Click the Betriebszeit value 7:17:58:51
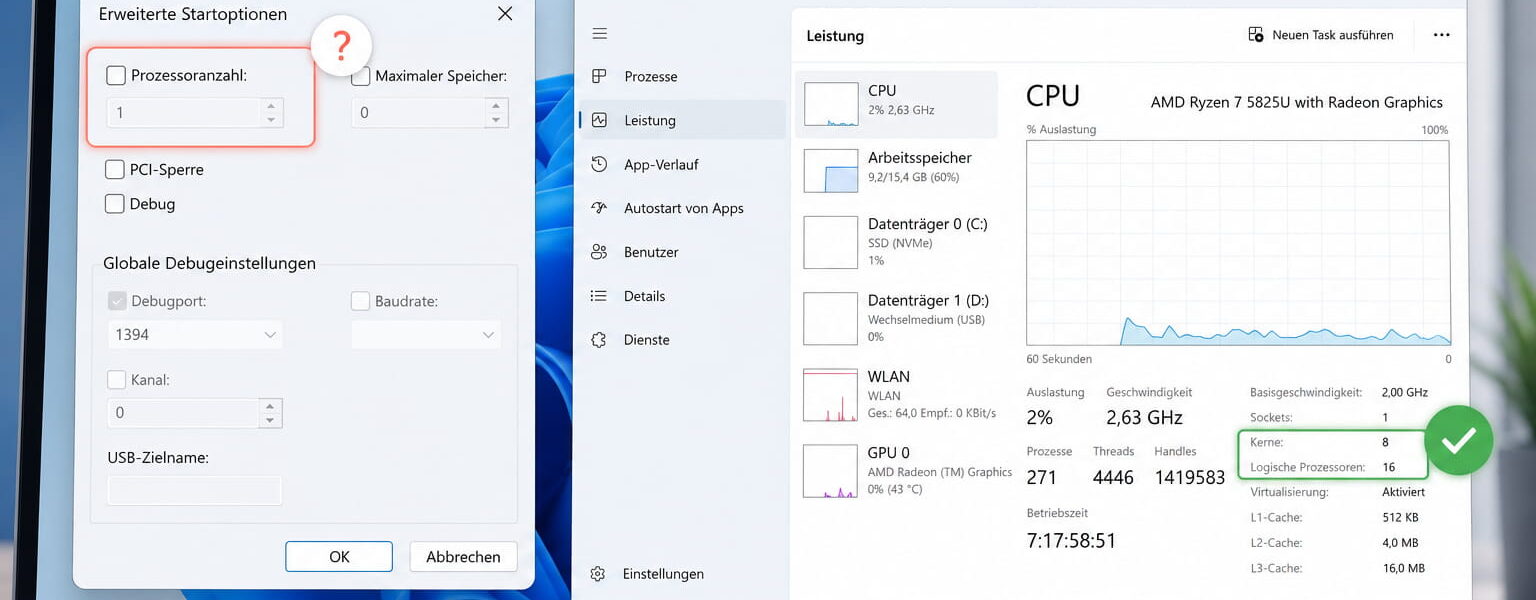The height and width of the screenshot is (600, 1536). click(1071, 541)
